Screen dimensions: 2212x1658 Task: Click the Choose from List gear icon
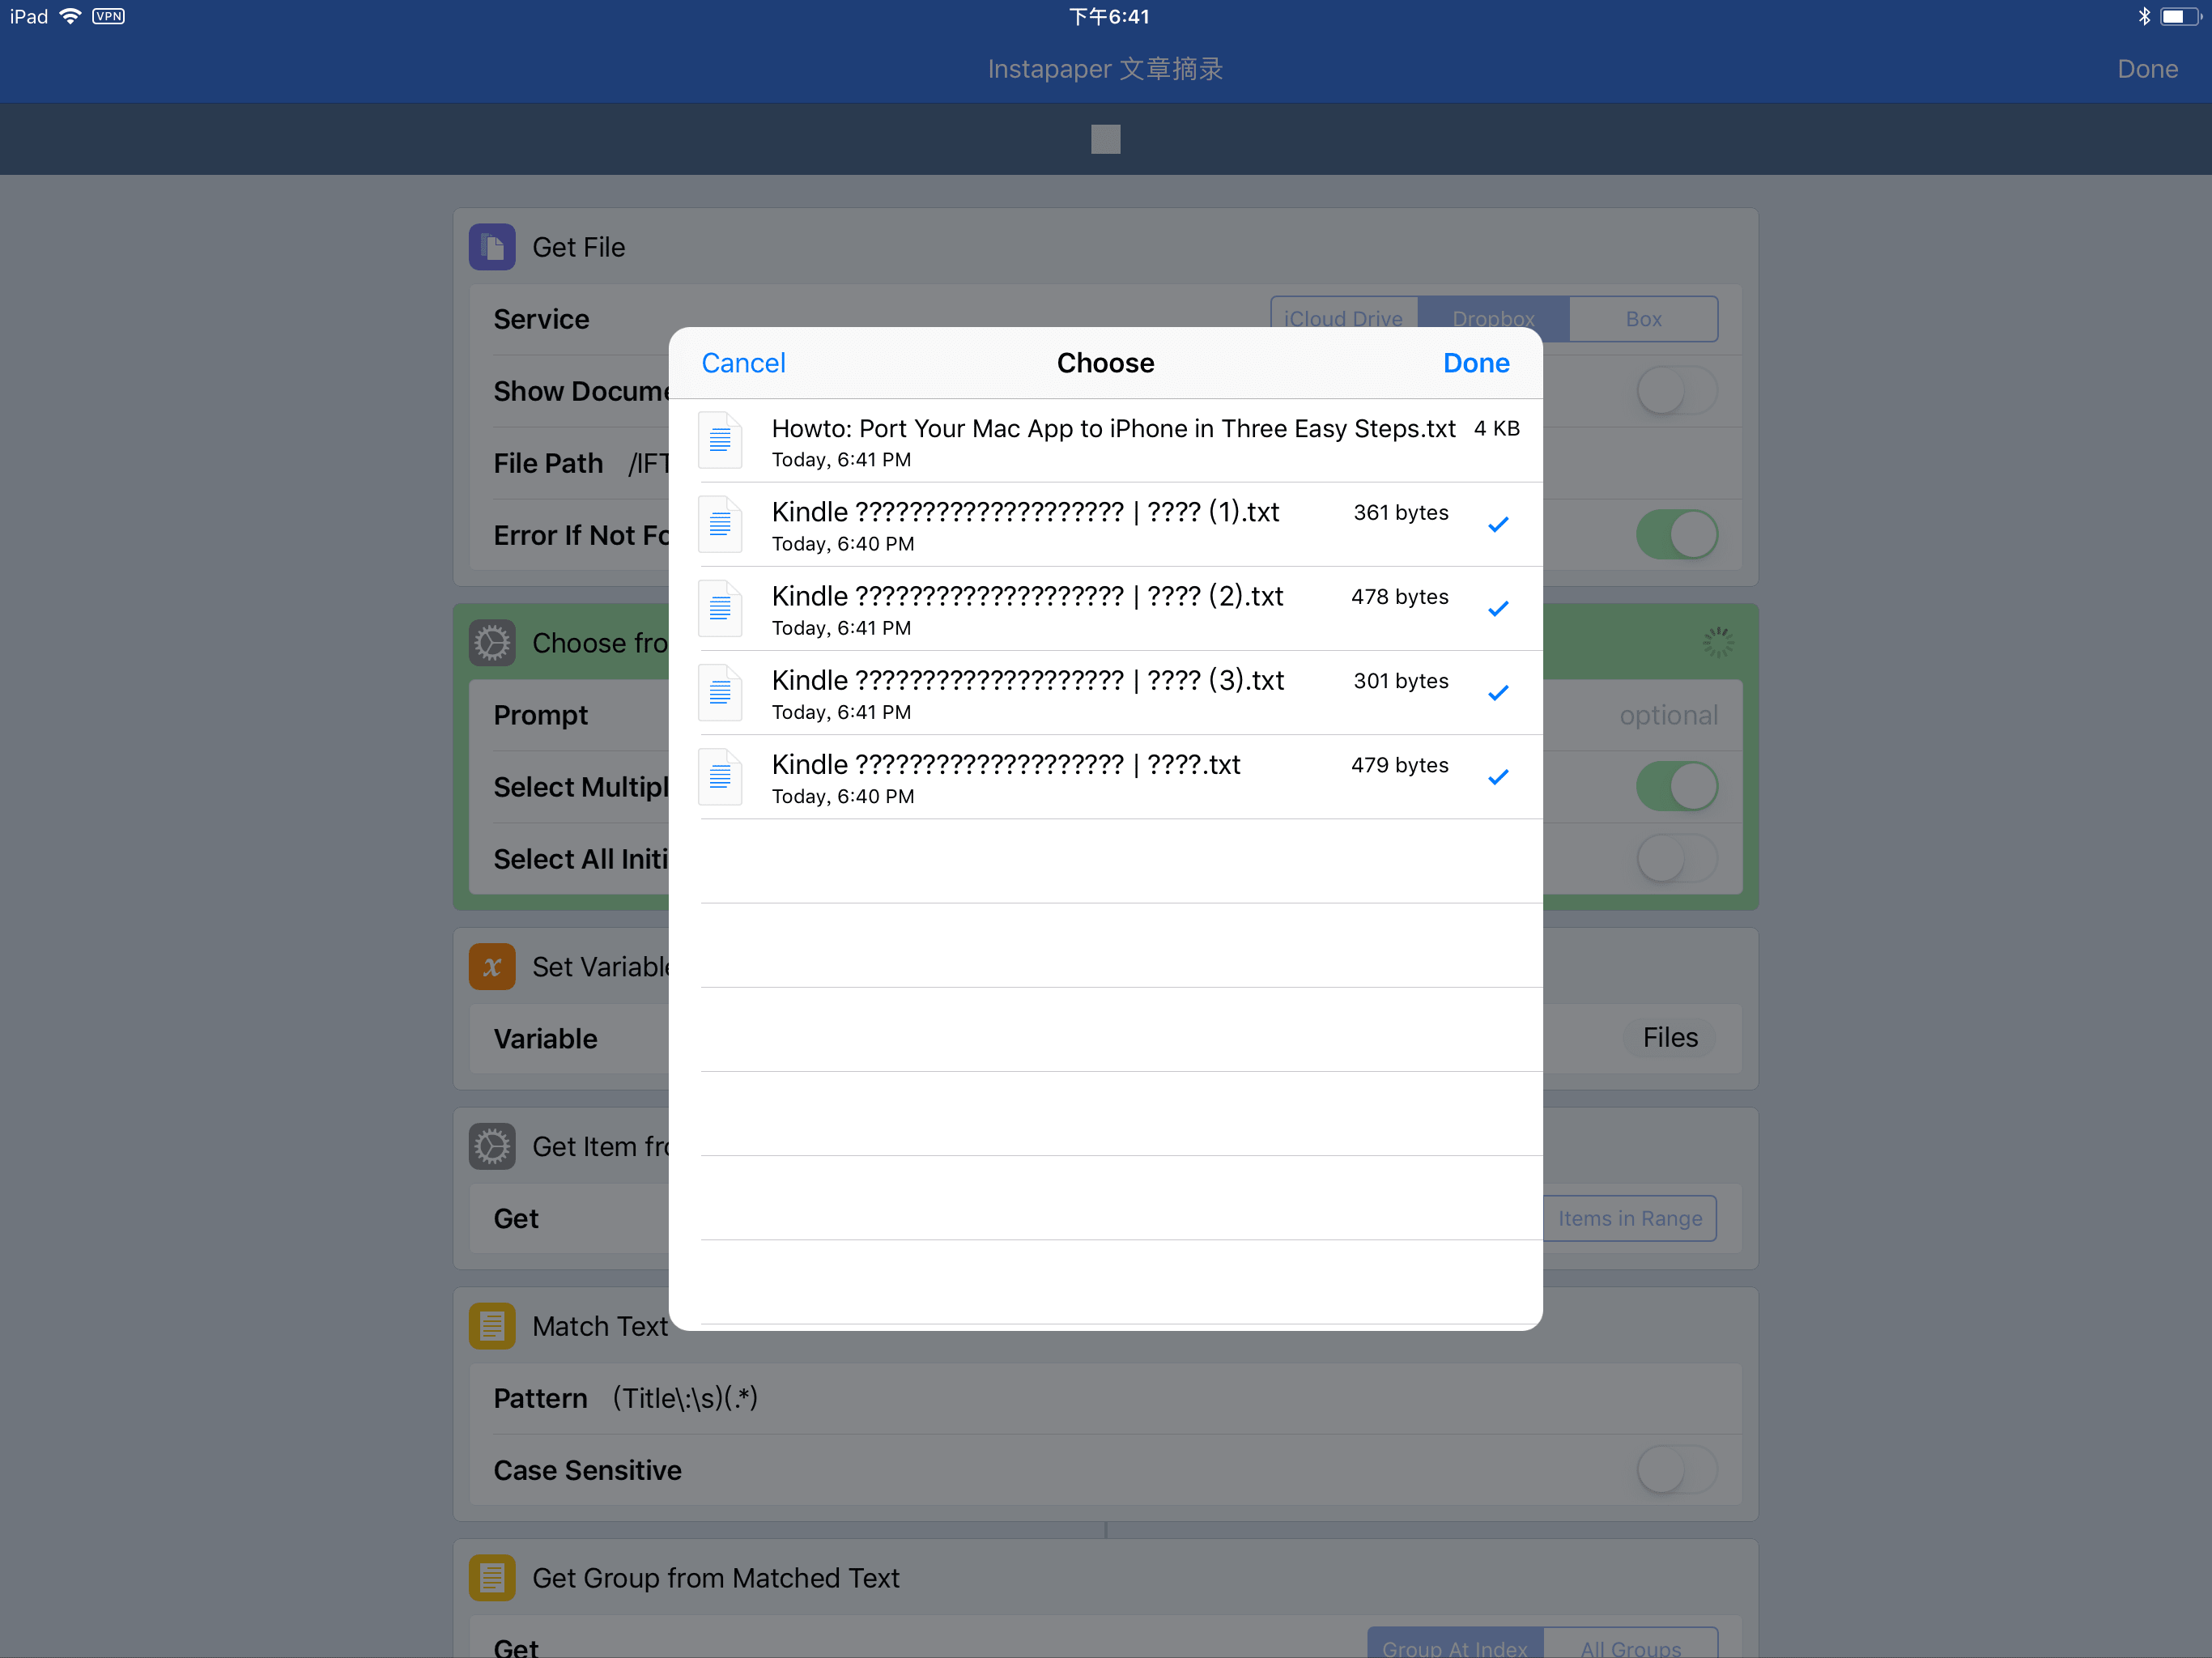pos(492,643)
